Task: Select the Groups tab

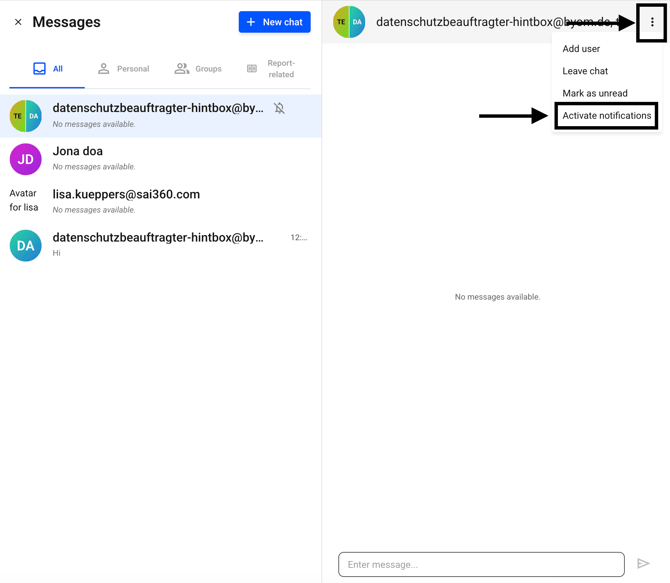Action: [198, 69]
